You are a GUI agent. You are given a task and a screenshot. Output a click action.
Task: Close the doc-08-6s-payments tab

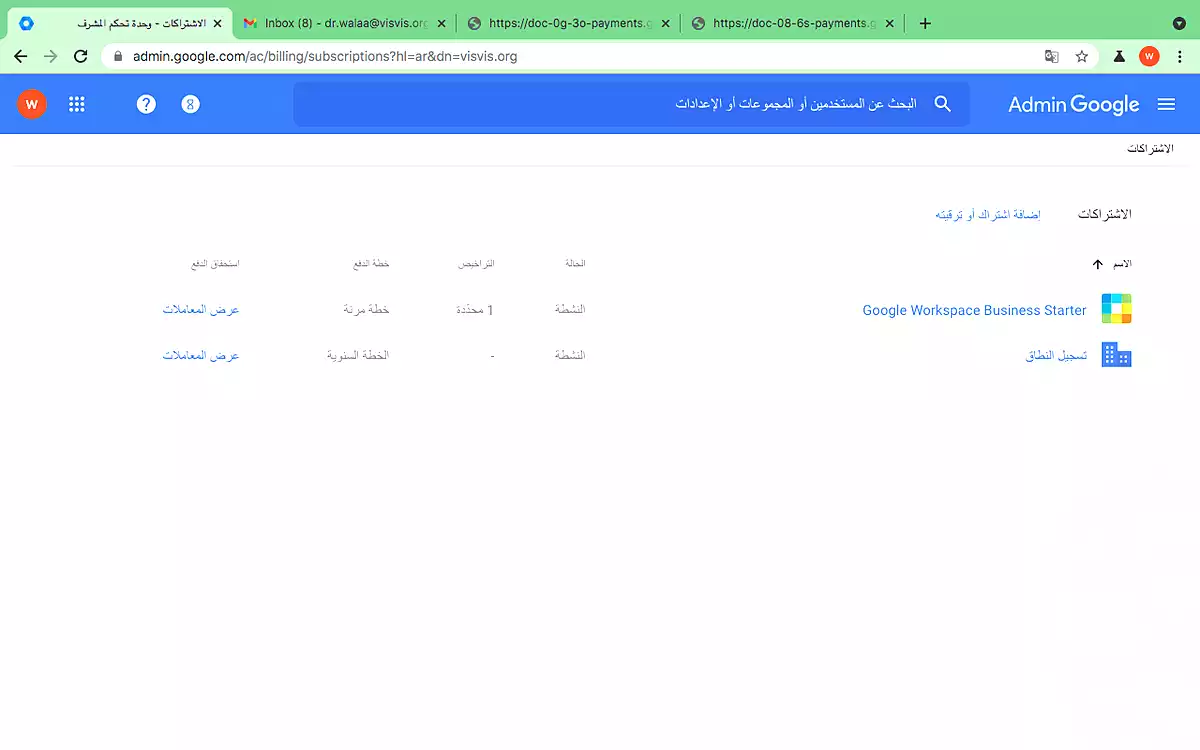point(889,23)
